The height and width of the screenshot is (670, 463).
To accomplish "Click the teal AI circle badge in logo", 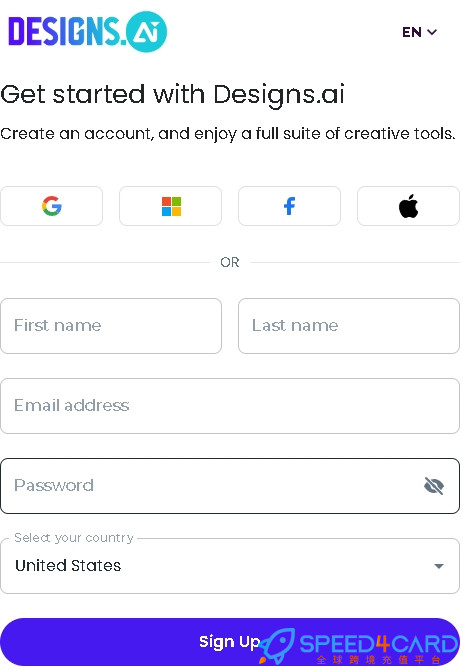I will [x=147, y=32].
